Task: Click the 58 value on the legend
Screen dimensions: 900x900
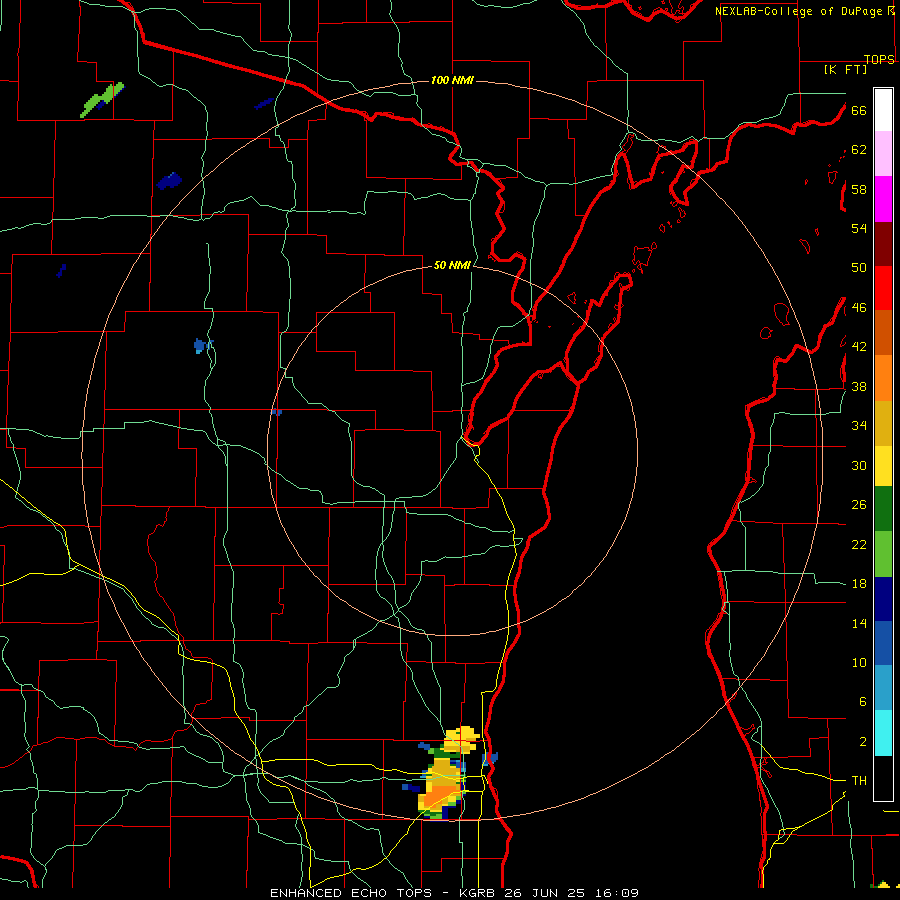Action: (859, 189)
